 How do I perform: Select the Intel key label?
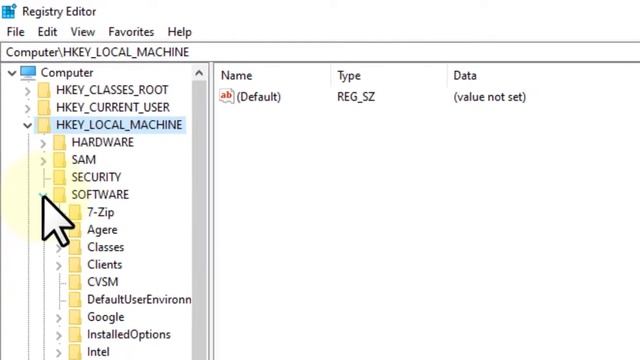(98, 352)
